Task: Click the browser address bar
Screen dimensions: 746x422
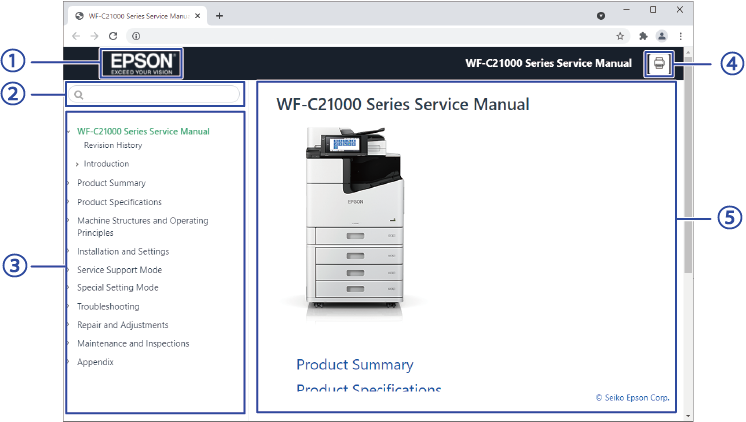Action: pyautogui.click(x=378, y=36)
